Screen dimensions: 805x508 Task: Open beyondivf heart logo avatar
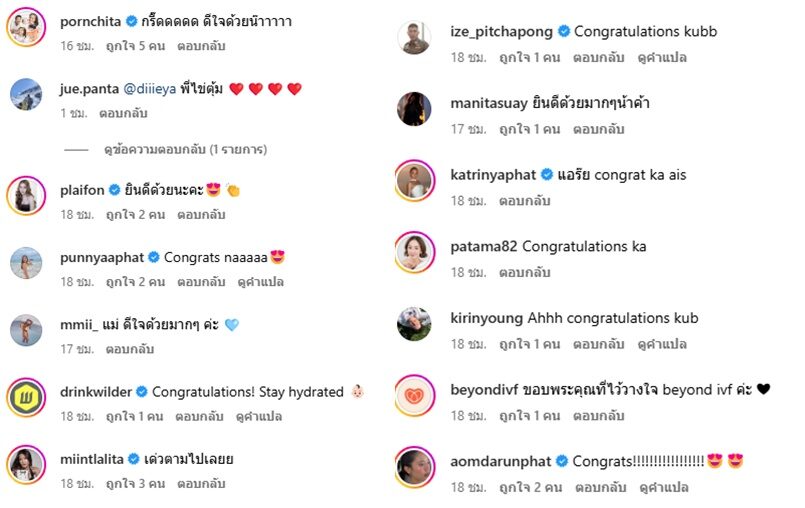click(414, 396)
